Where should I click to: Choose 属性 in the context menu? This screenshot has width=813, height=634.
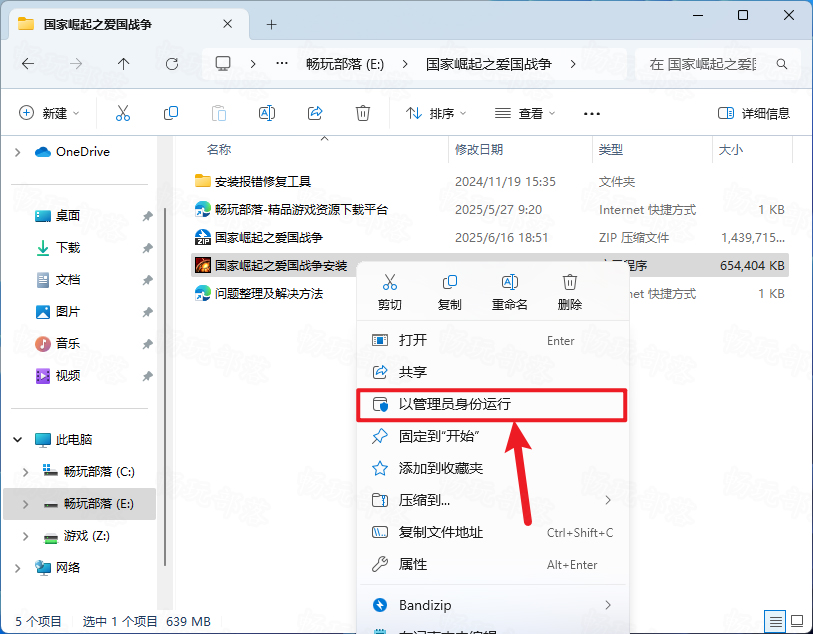[x=493, y=565]
